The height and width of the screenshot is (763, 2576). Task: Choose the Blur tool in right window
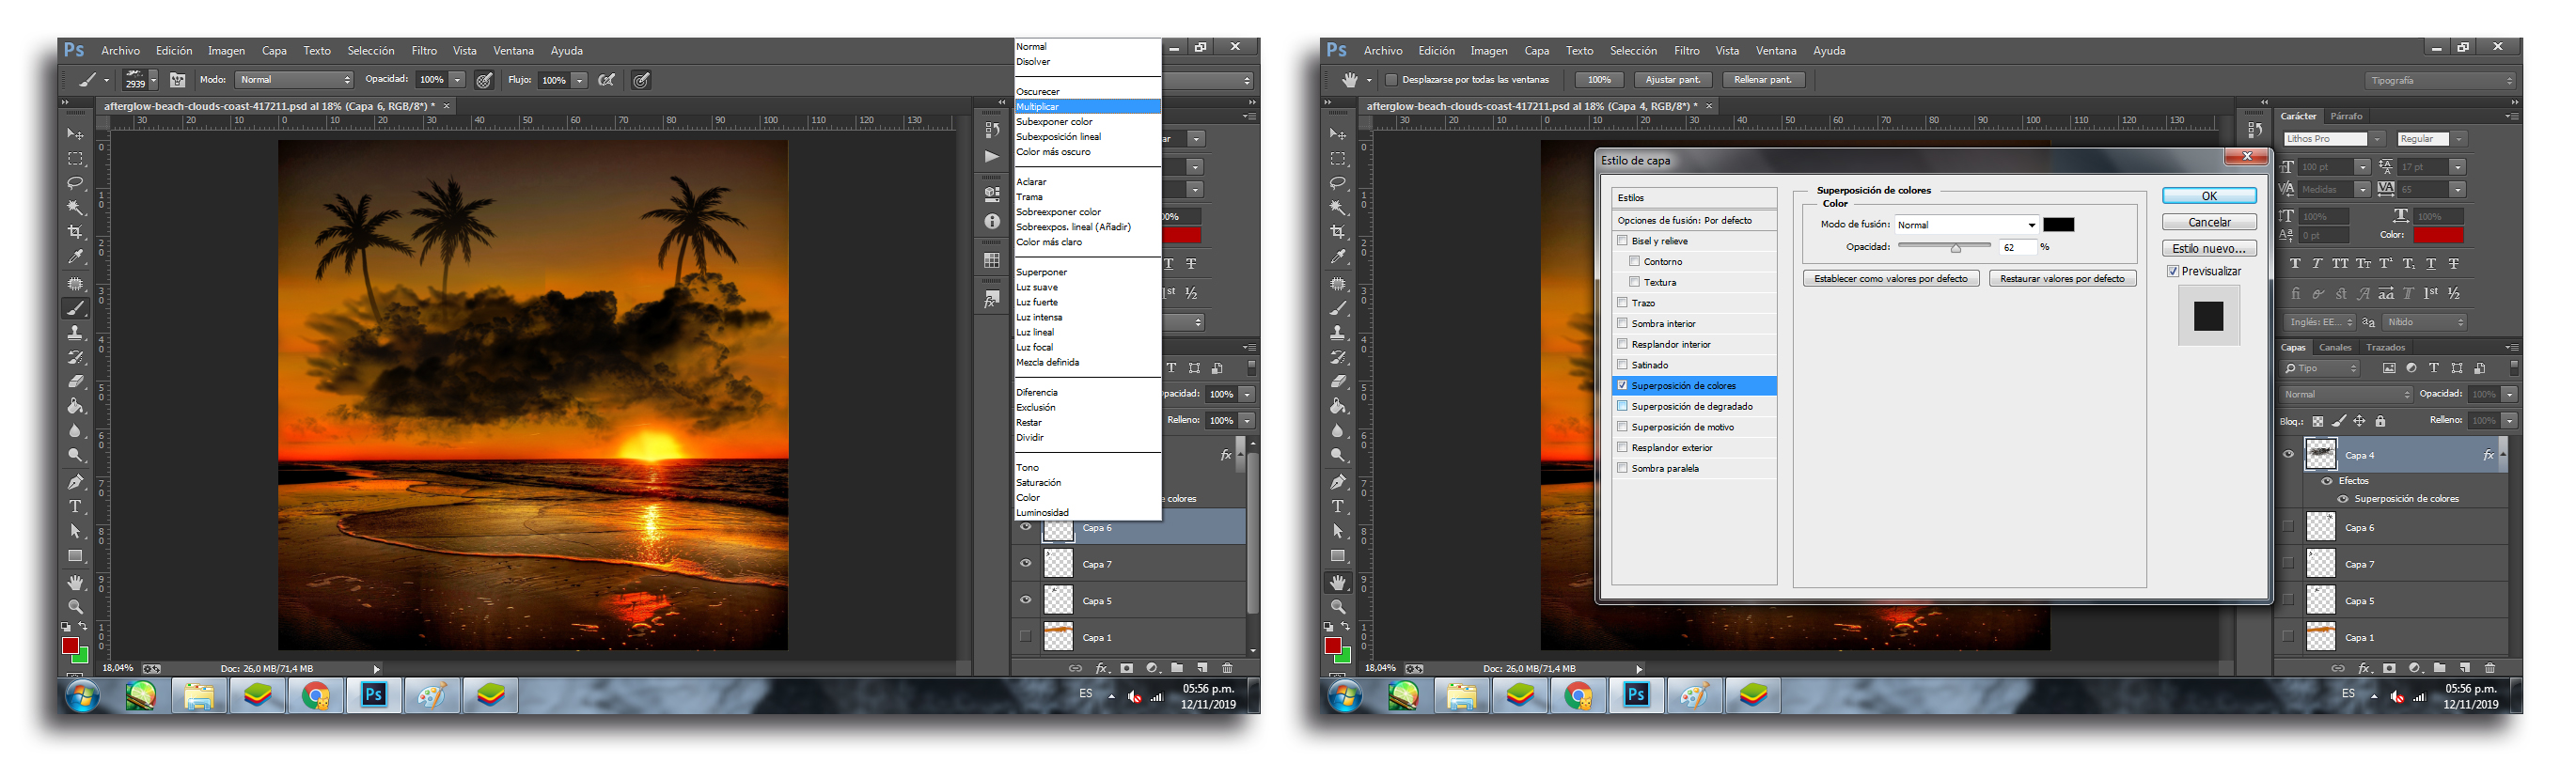pyautogui.click(x=1338, y=432)
